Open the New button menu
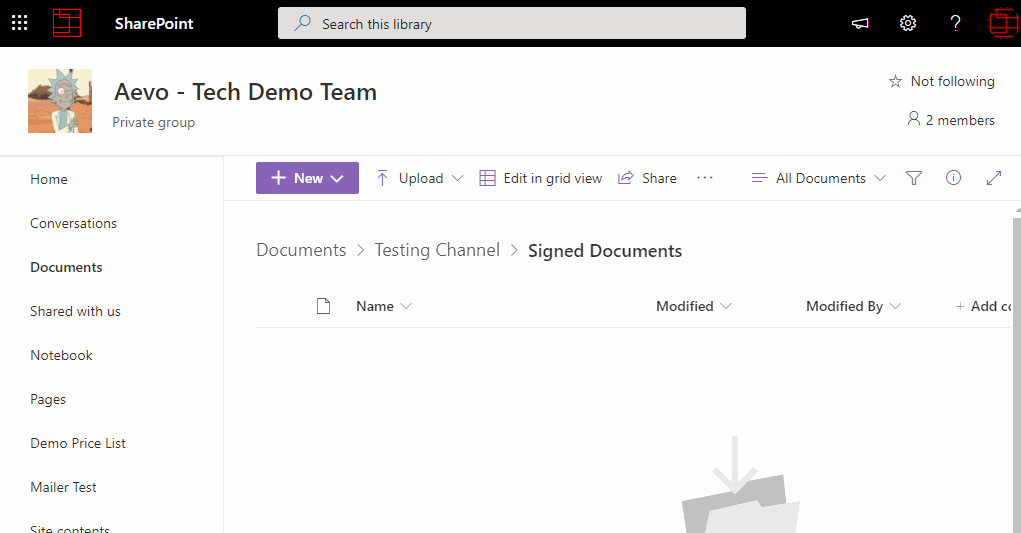Viewport: 1021px width, 533px height. 307,178
